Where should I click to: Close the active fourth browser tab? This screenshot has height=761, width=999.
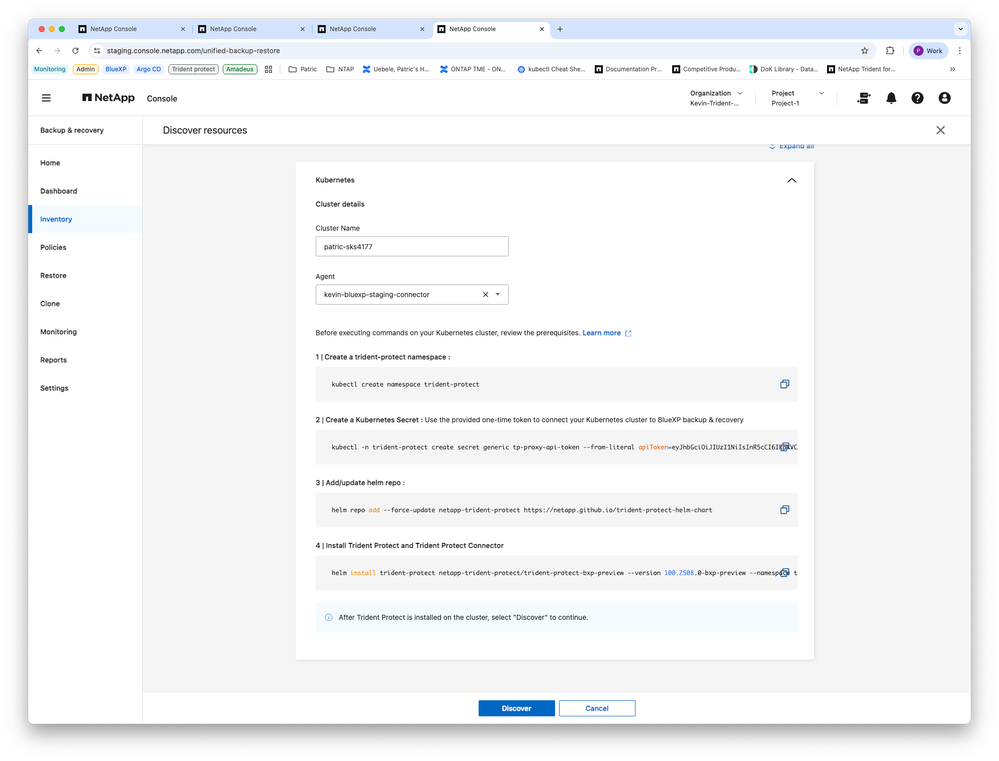pos(542,29)
